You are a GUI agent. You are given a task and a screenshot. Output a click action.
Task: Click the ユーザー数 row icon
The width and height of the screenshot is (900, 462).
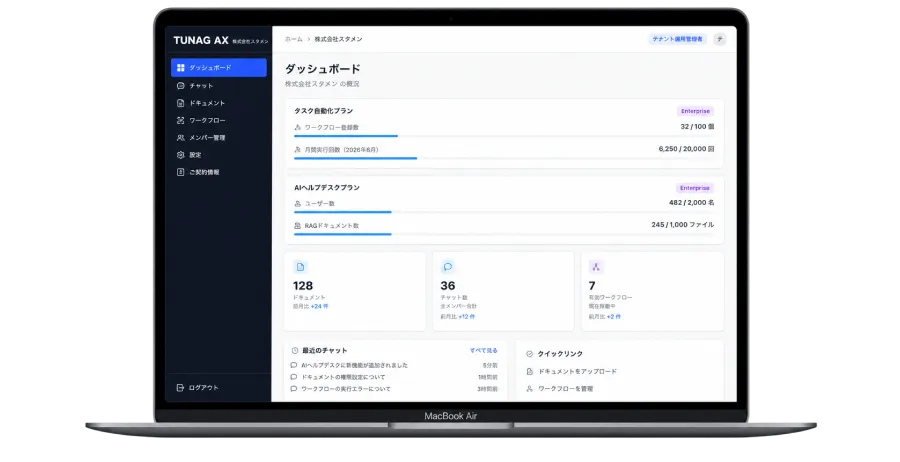click(x=297, y=204)
